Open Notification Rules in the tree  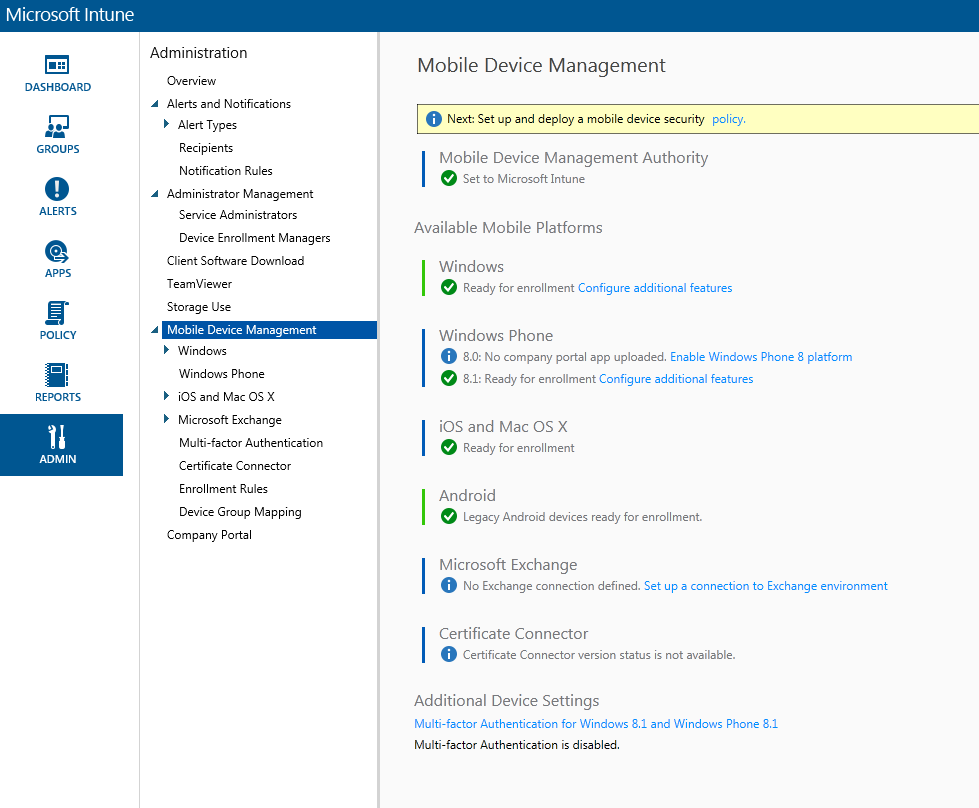click(x=225, y=170)
